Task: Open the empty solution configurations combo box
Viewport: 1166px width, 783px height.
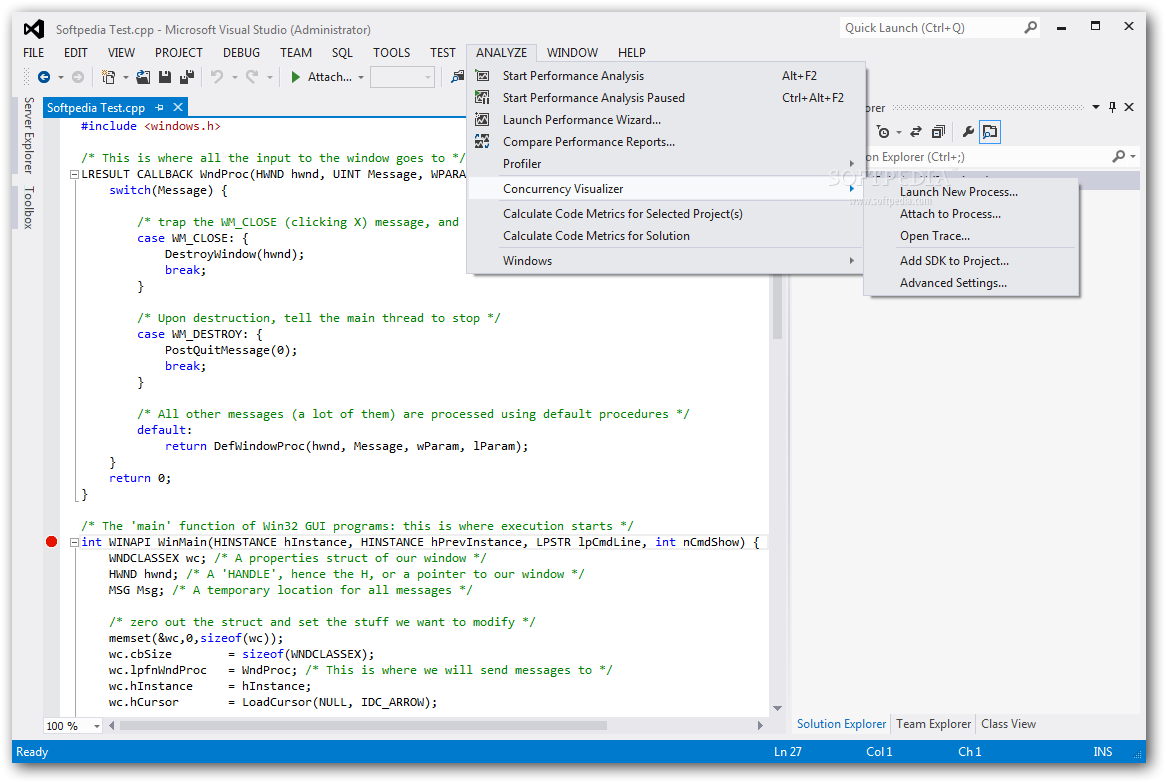Action: (x=402, y=77)
